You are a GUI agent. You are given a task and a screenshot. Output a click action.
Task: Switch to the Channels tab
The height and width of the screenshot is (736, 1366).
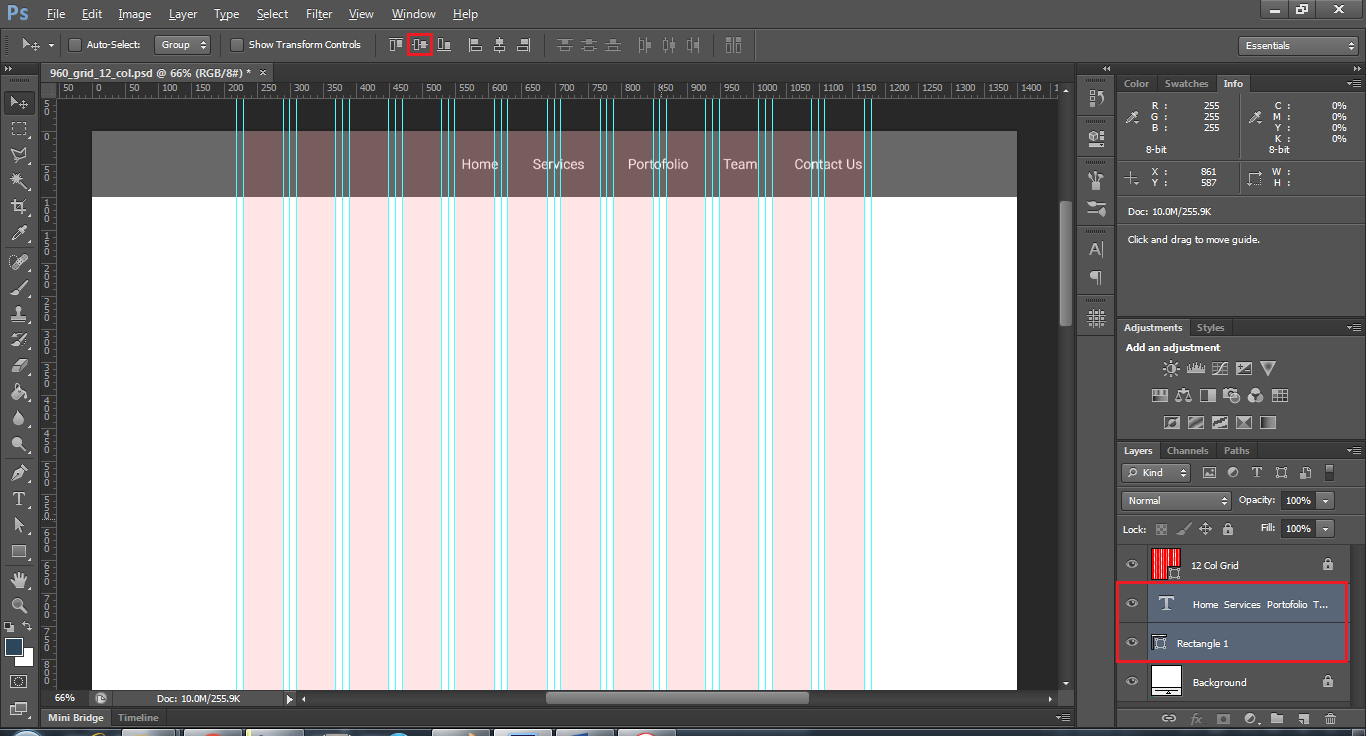click(x=1187, y=451)
